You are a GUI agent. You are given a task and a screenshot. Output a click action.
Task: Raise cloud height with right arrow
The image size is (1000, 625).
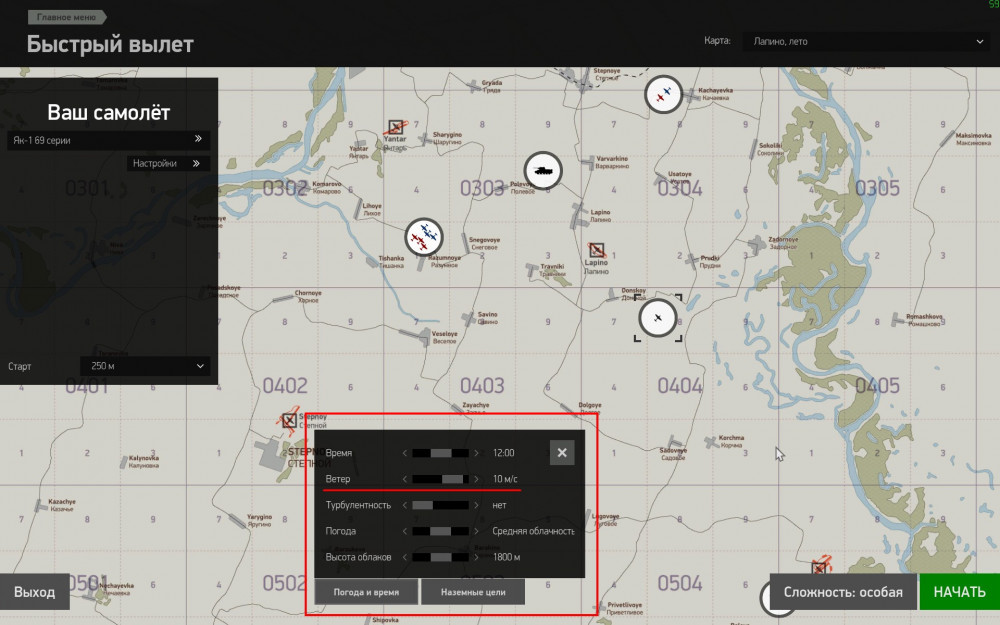476,557
